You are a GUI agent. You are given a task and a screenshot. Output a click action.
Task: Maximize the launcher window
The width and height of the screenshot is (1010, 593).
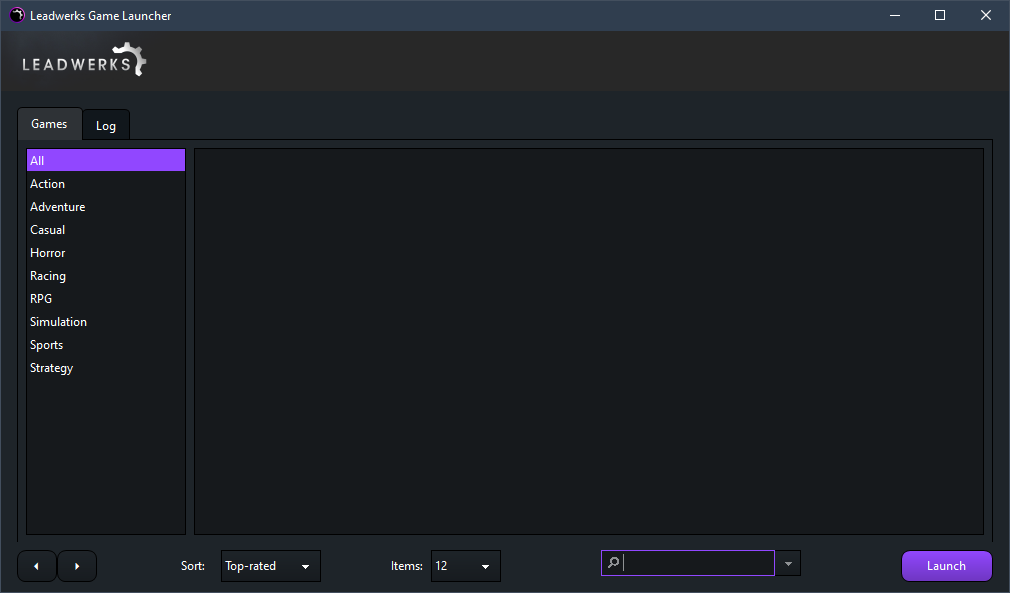[x=940, y=15]
